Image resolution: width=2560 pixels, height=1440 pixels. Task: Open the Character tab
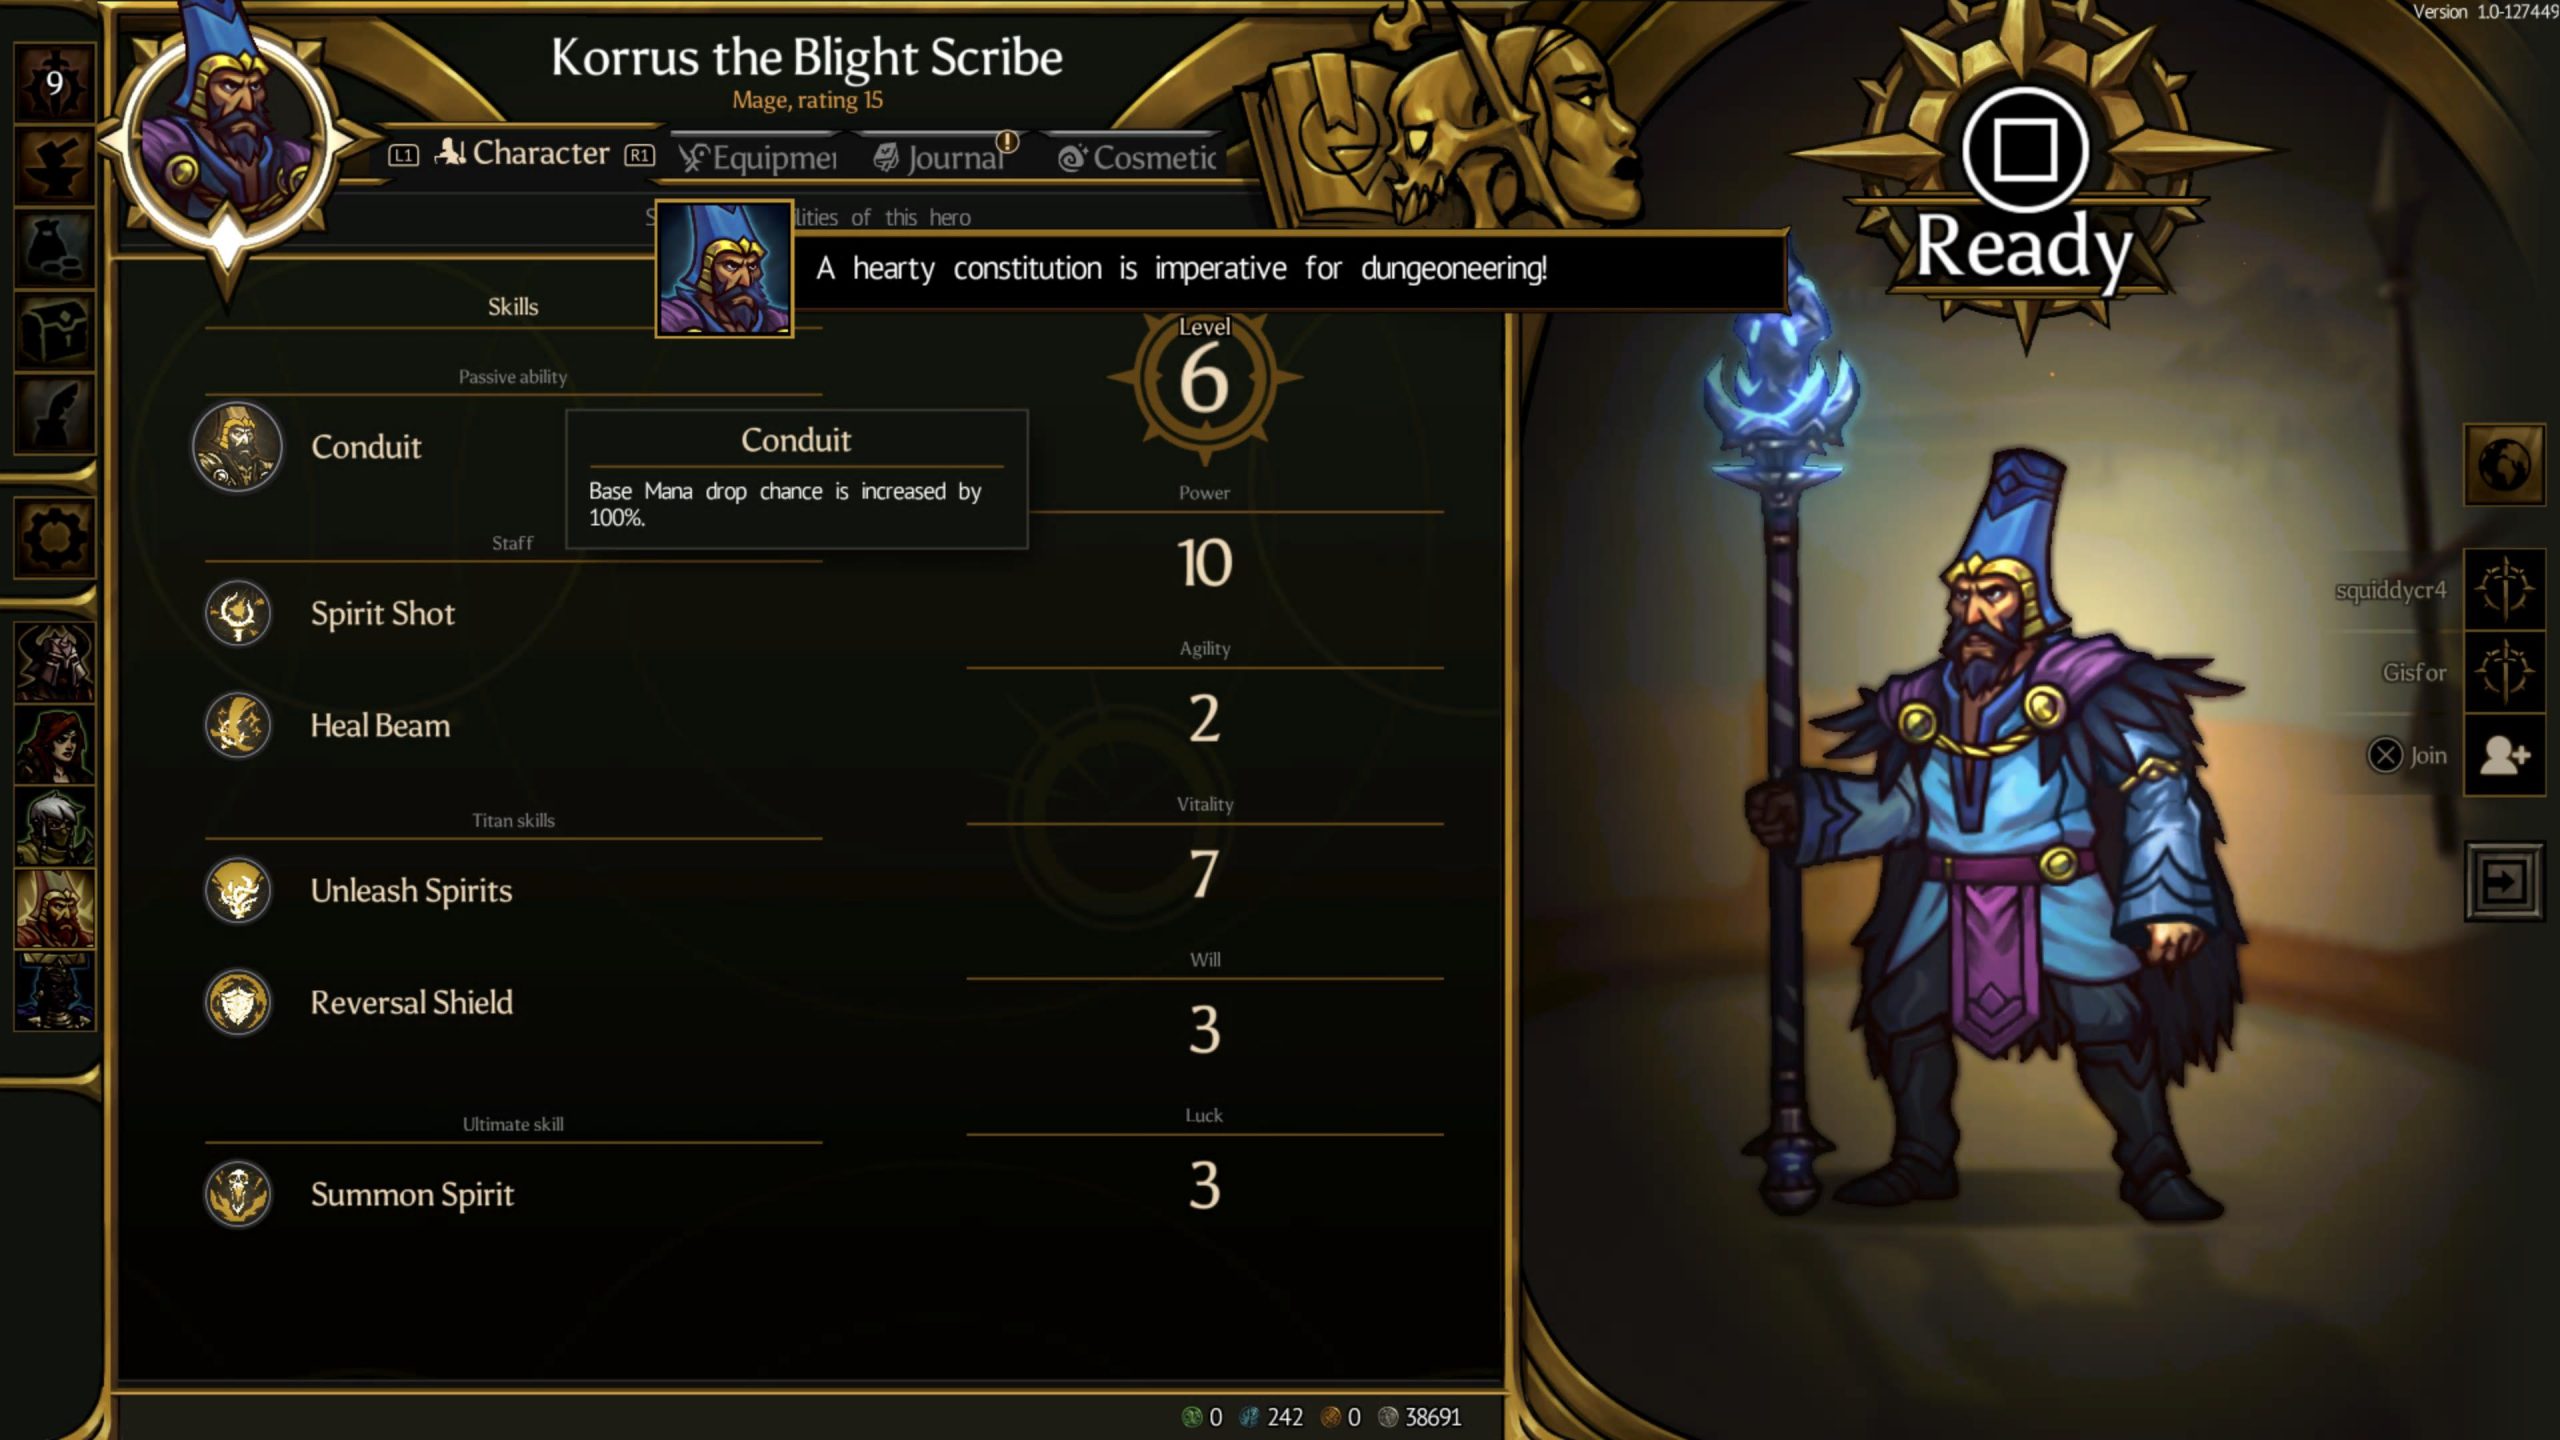click(522, 153)
